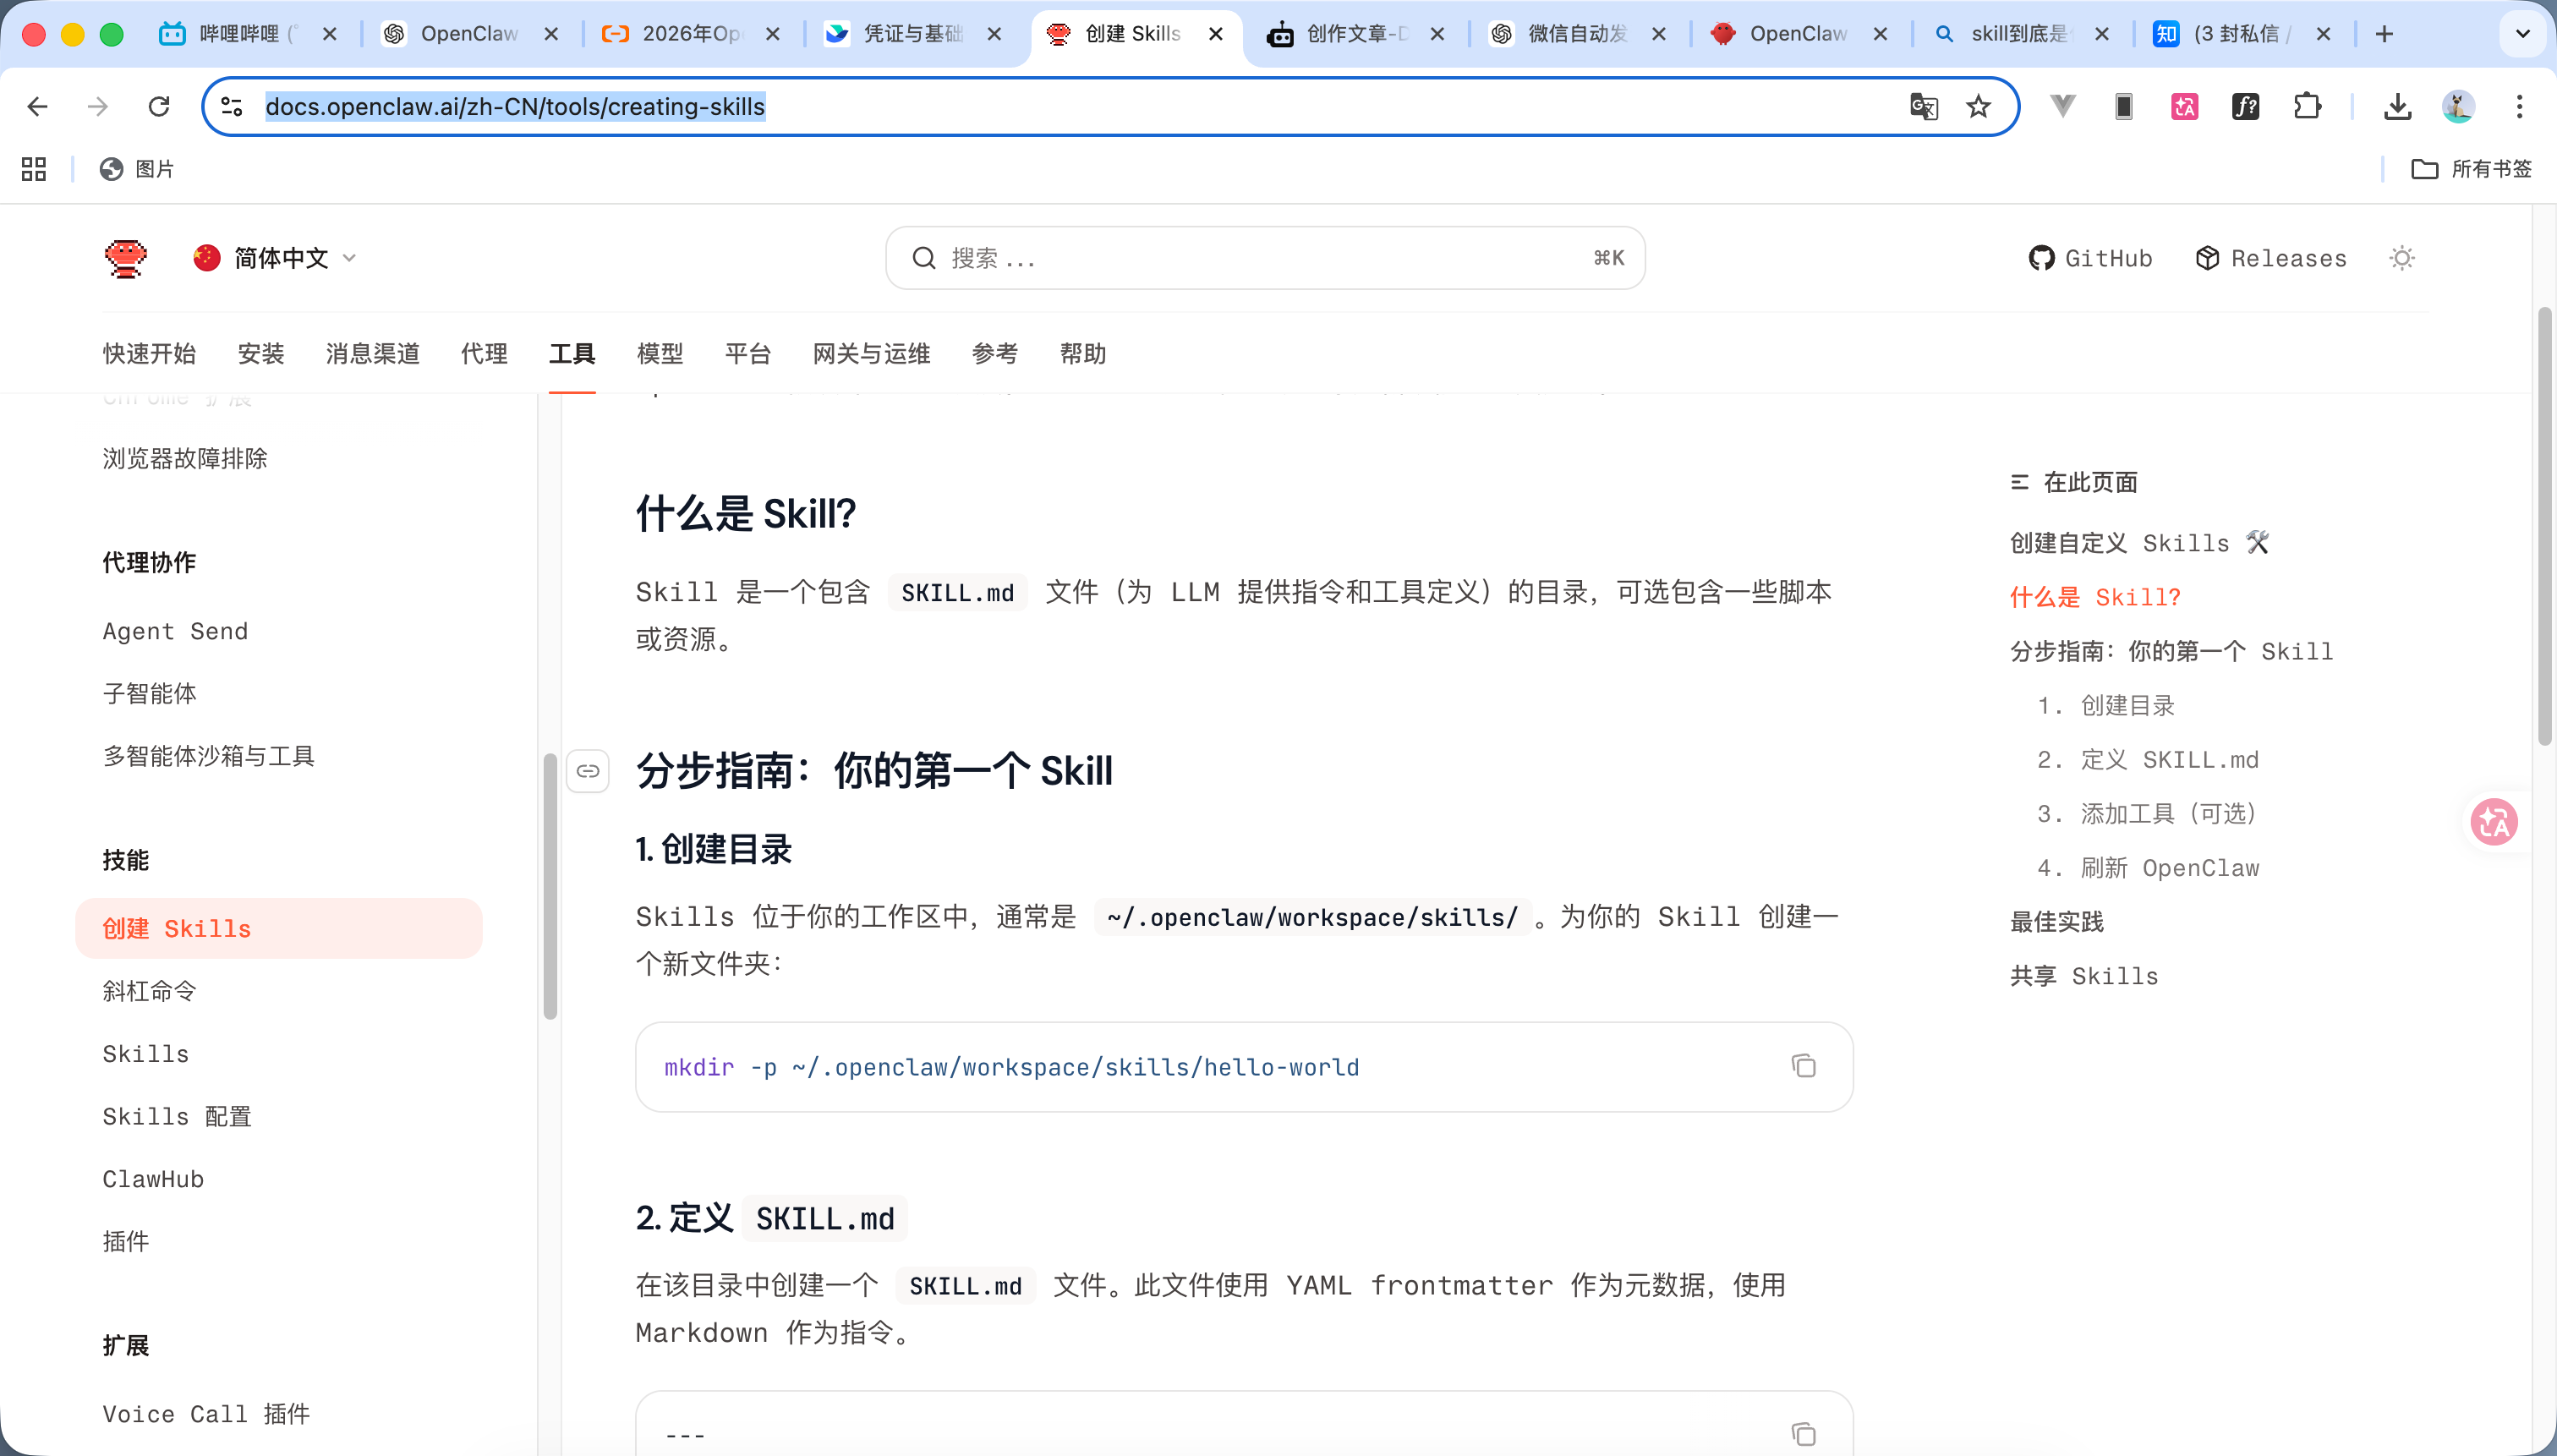
Task: Open Google Translate icon in address bar
Action: [1922, 106]
